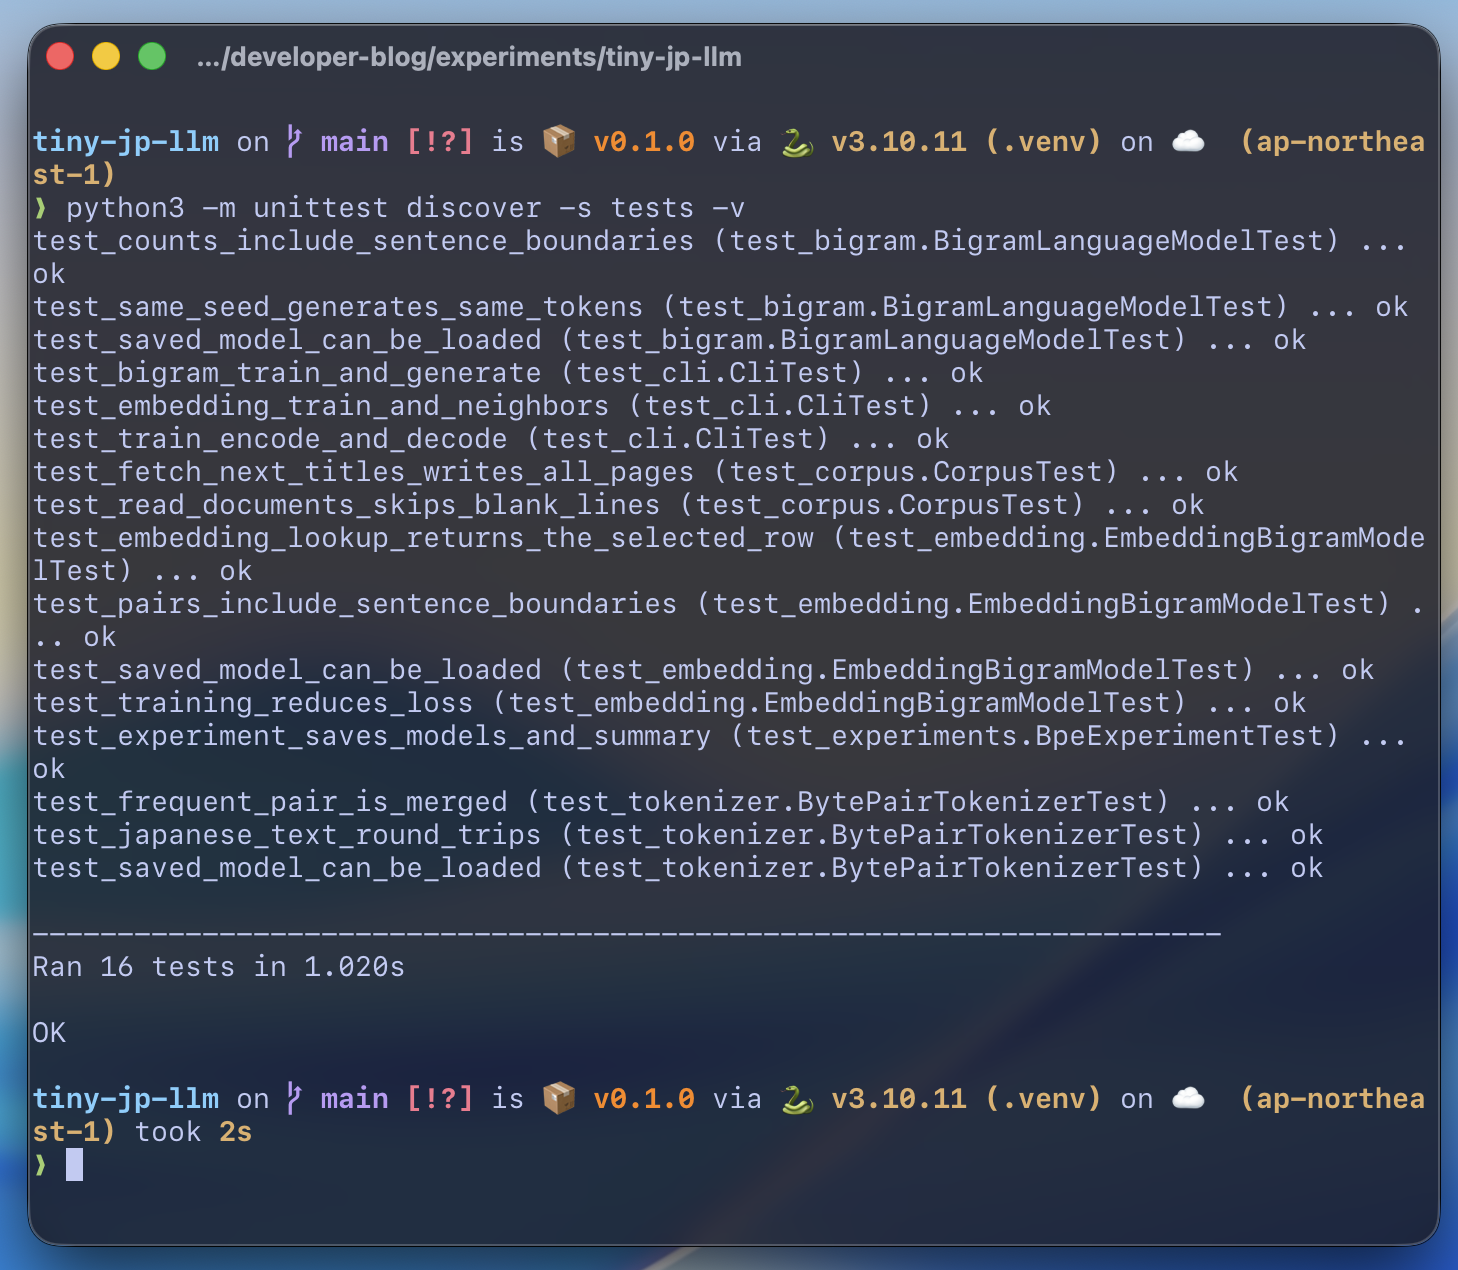
Task: Click test_training_reduces_loss output line
Action: [x=670, y=703]
